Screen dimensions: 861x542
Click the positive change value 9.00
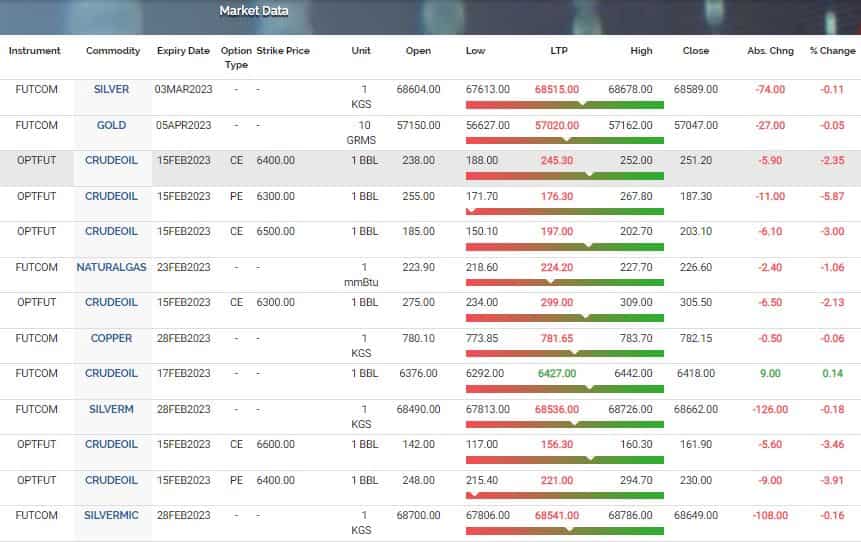tap(770, 373)
